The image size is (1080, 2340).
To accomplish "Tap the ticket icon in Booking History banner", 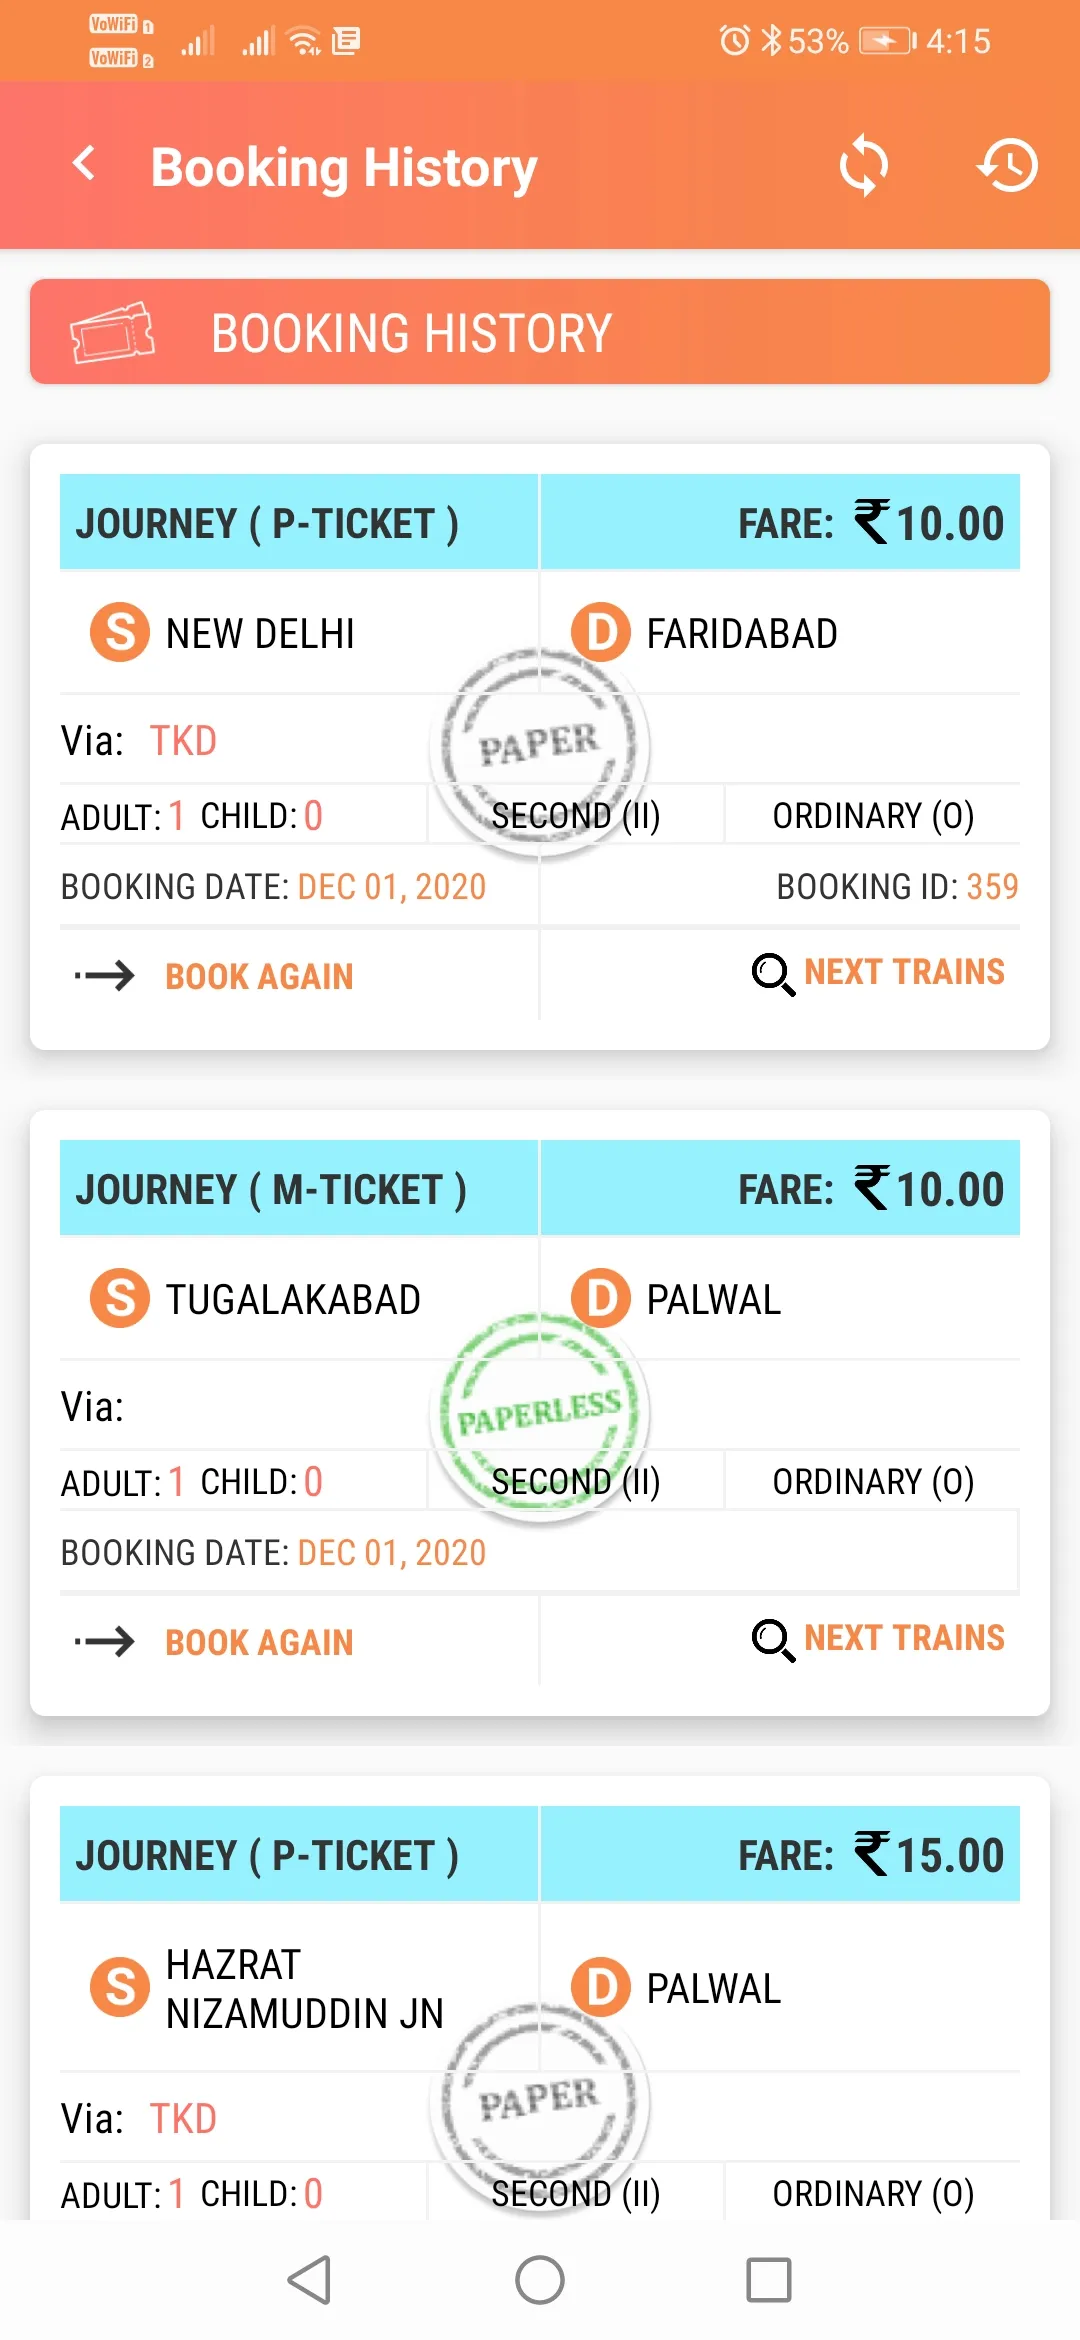I will 112,333.
